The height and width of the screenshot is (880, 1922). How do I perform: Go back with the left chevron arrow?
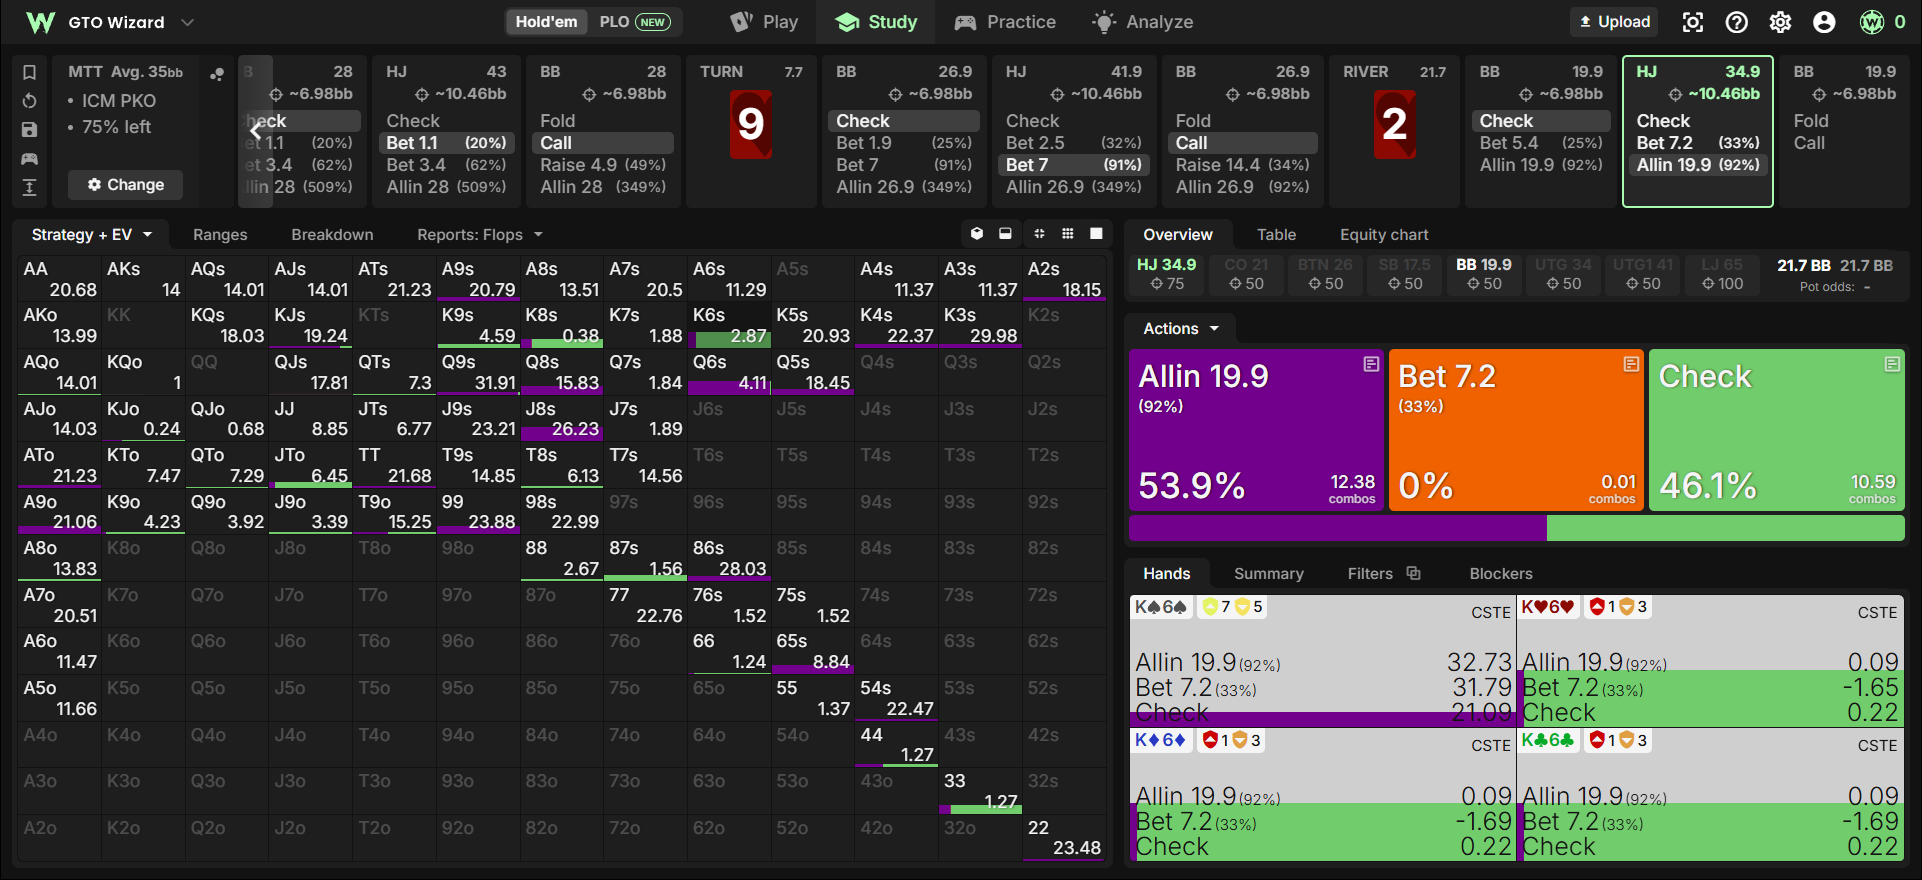tap(255, 131)
